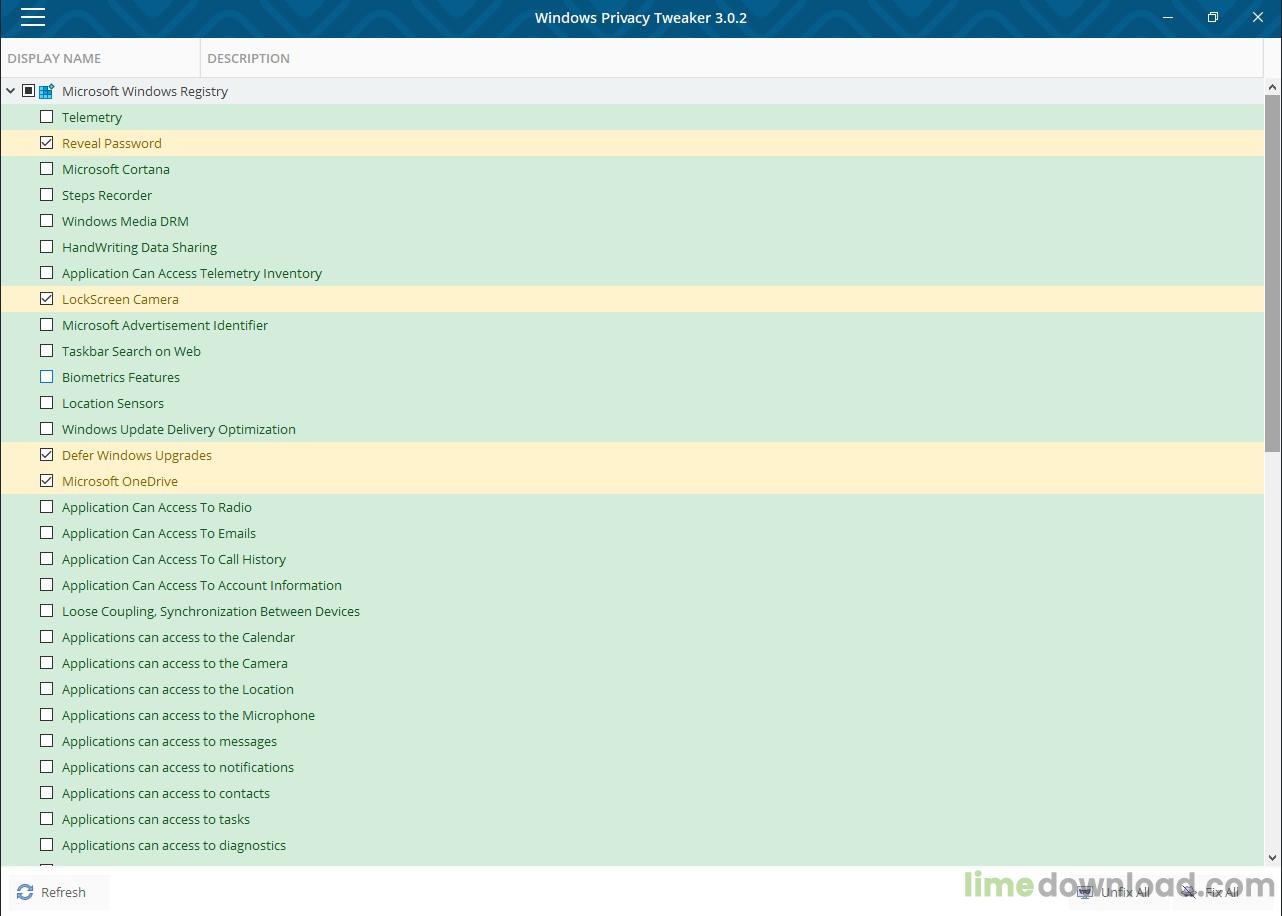Select the HandWriting Data Sharing row text
1282x916 pixels.
[139, 247]
